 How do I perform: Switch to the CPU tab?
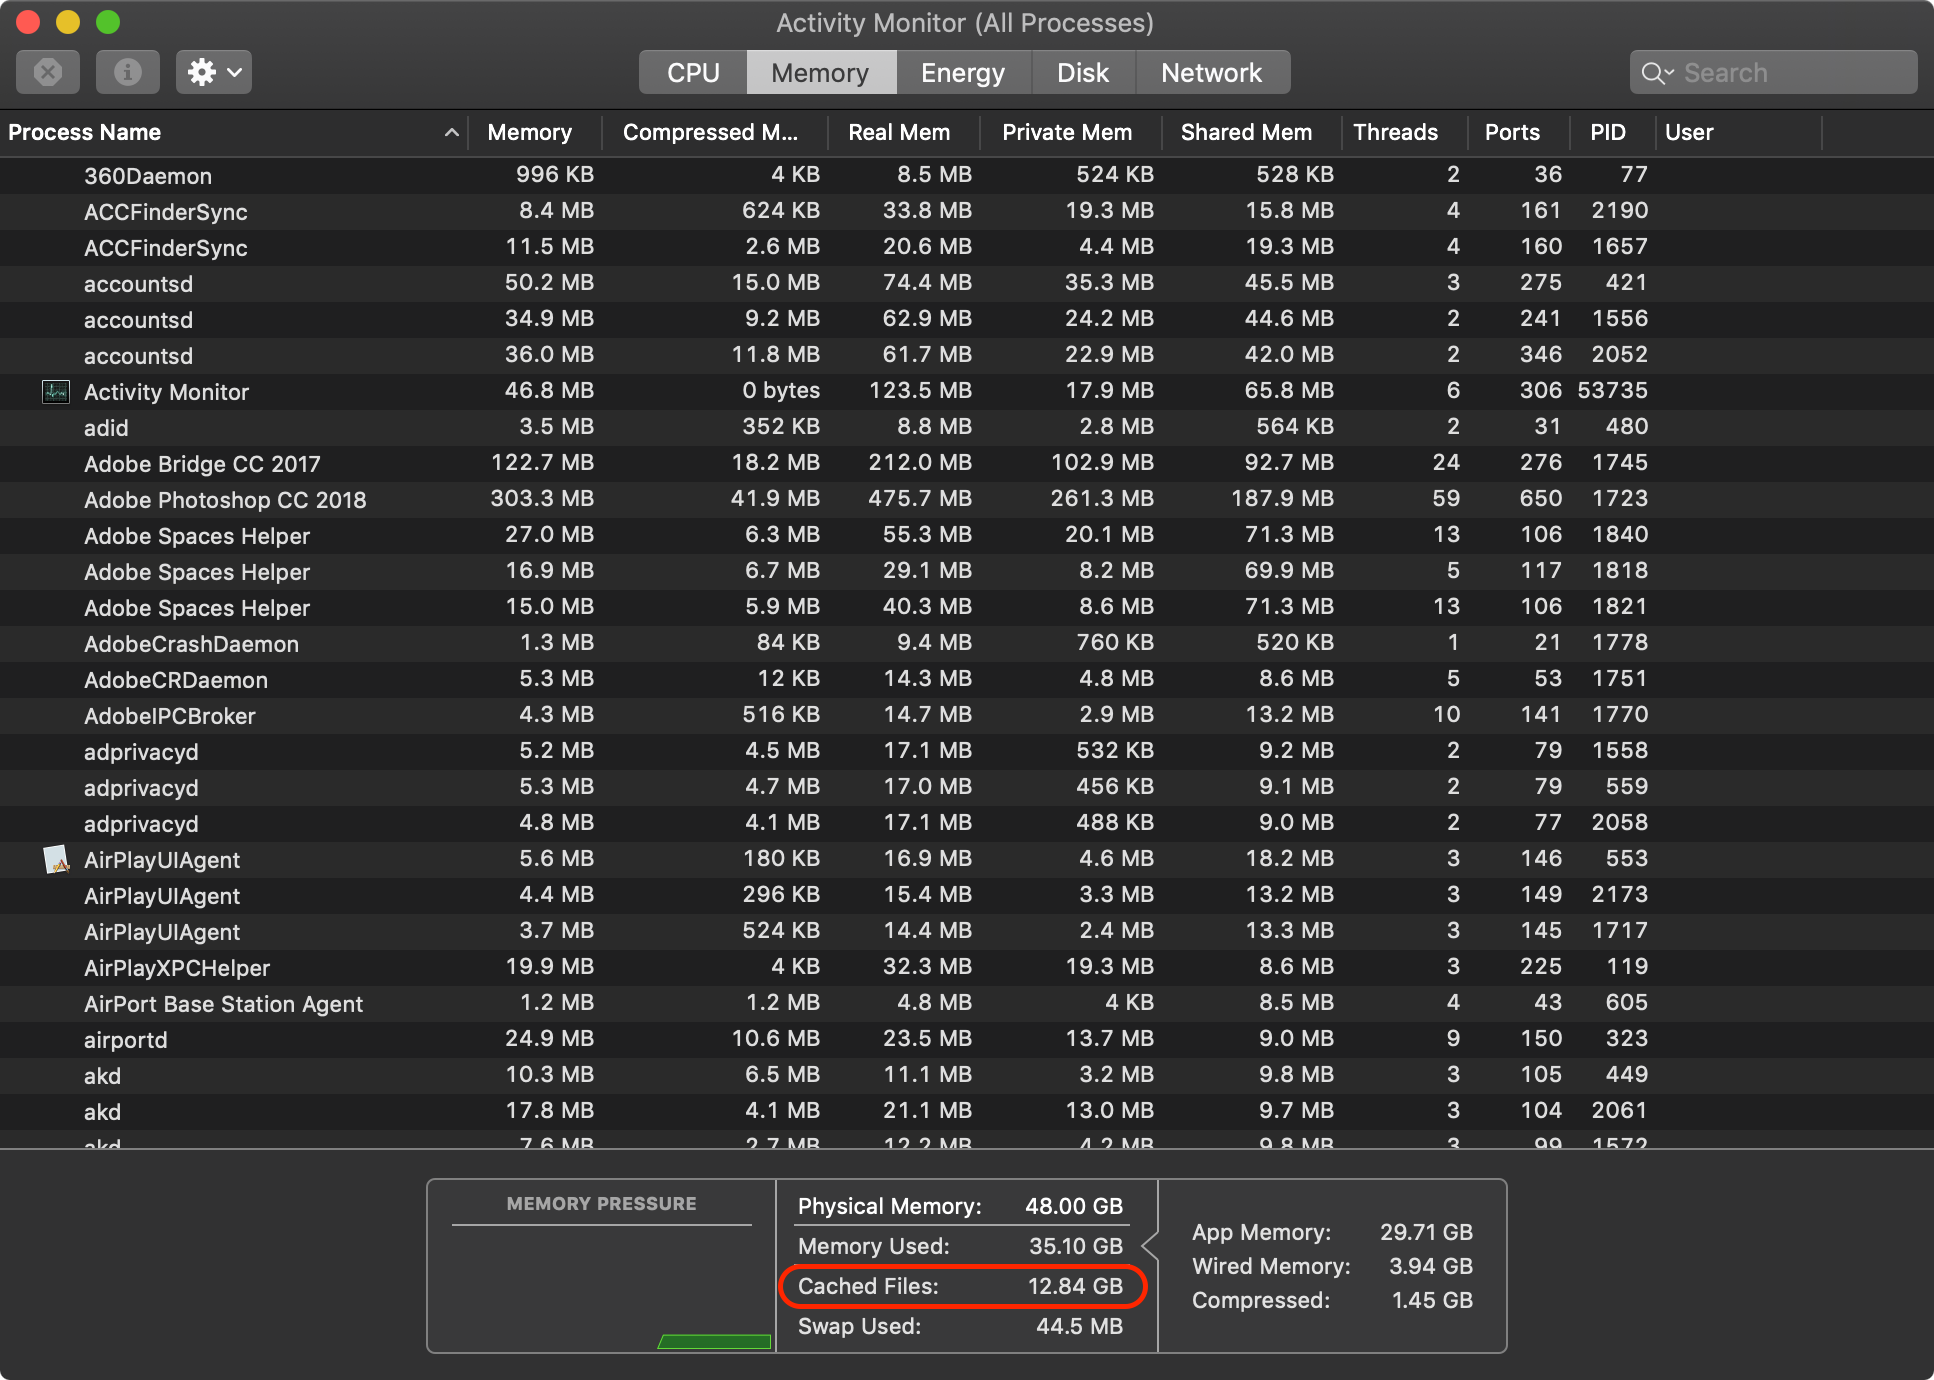click(693, 73)
